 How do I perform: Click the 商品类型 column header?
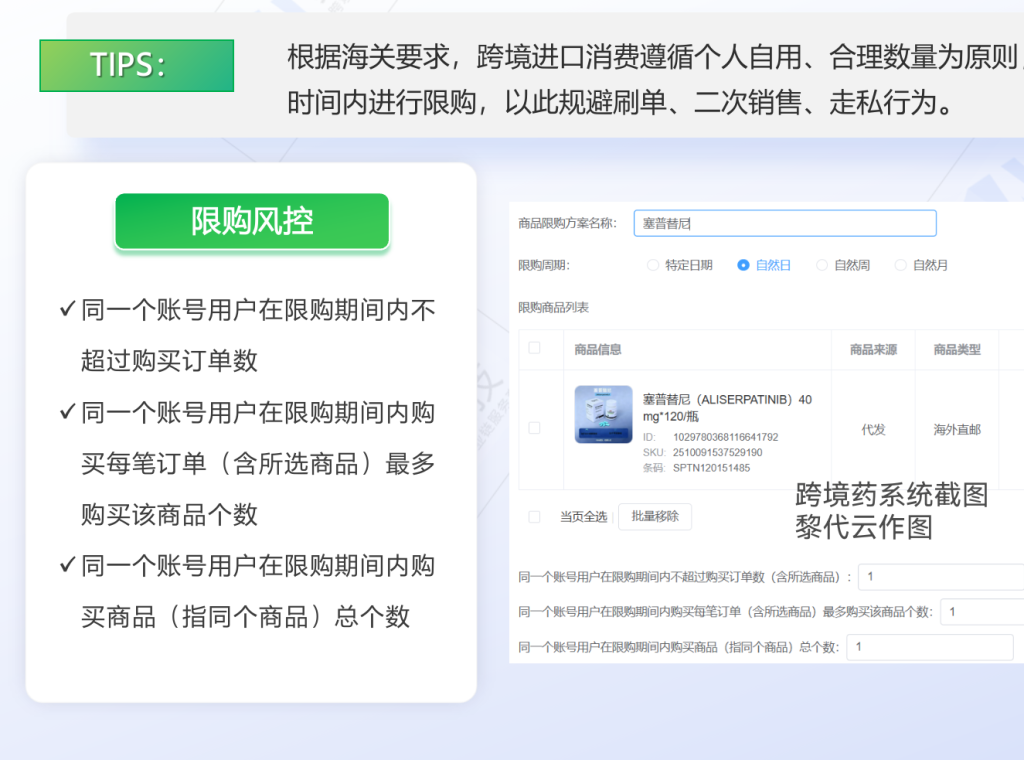coord(957,349)
